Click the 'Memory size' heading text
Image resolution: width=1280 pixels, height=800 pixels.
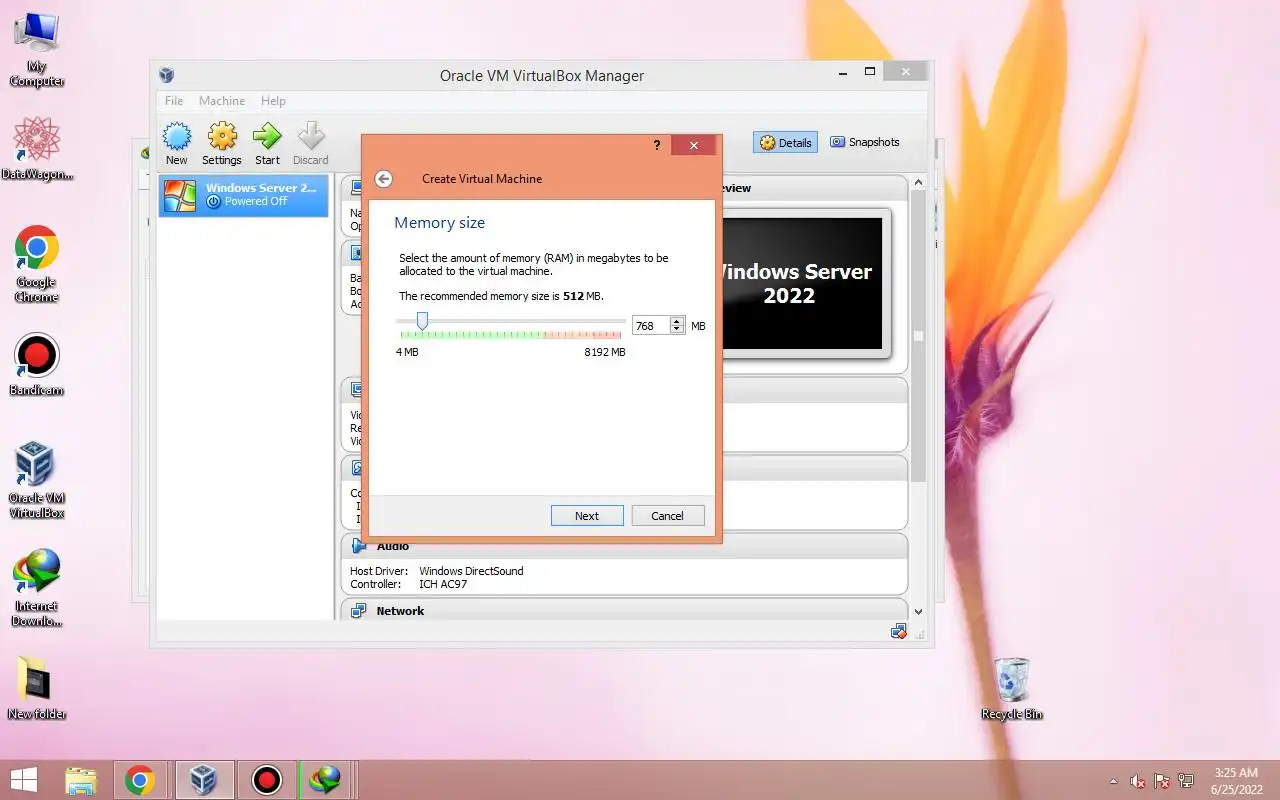click(439, 223)
